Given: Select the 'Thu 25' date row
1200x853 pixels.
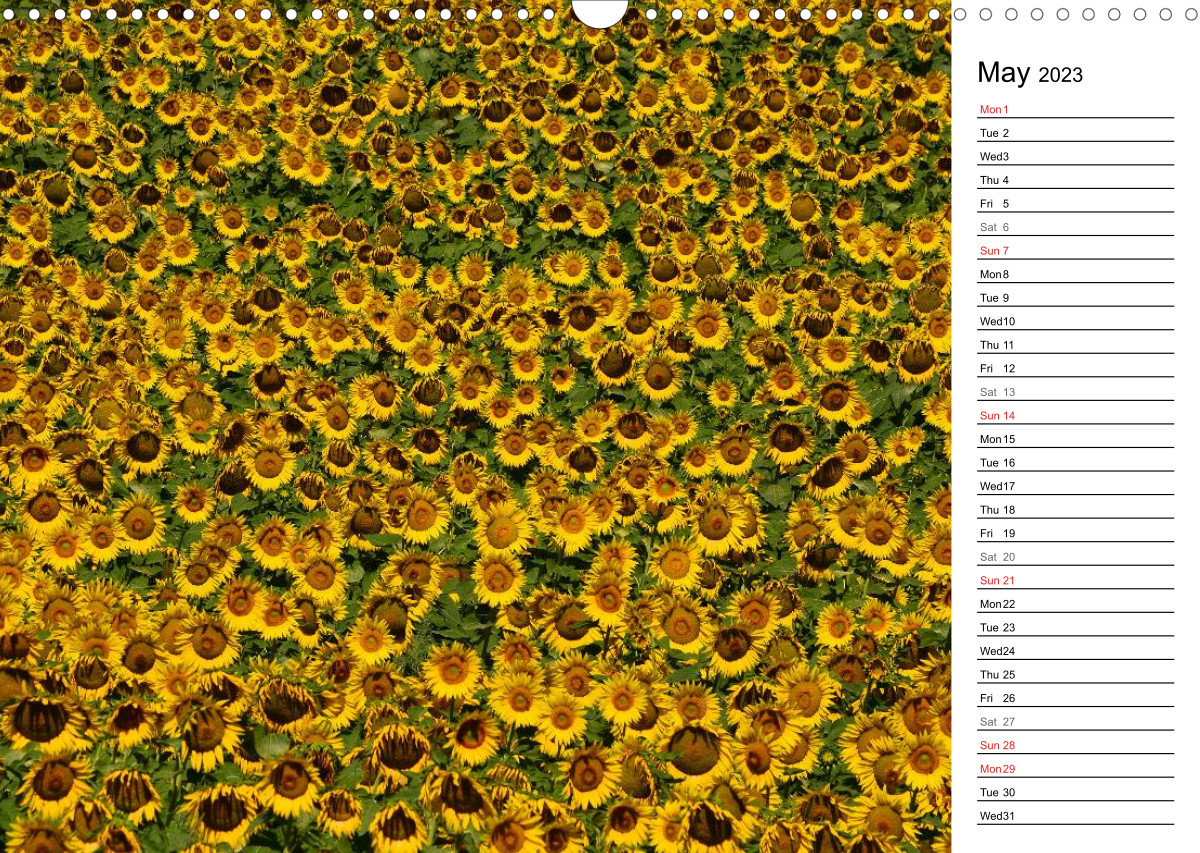Looking at the screenshot, I should [1075, 673].
